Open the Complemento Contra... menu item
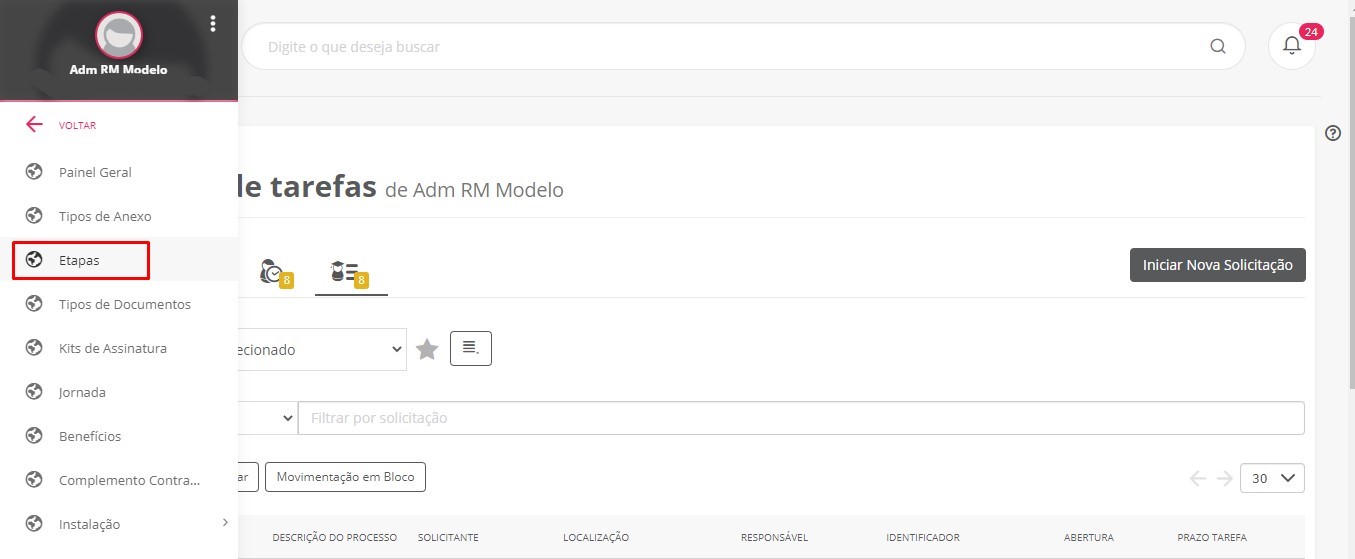Viewport: 1355px width, 559px height. click(x=119, y=480)
